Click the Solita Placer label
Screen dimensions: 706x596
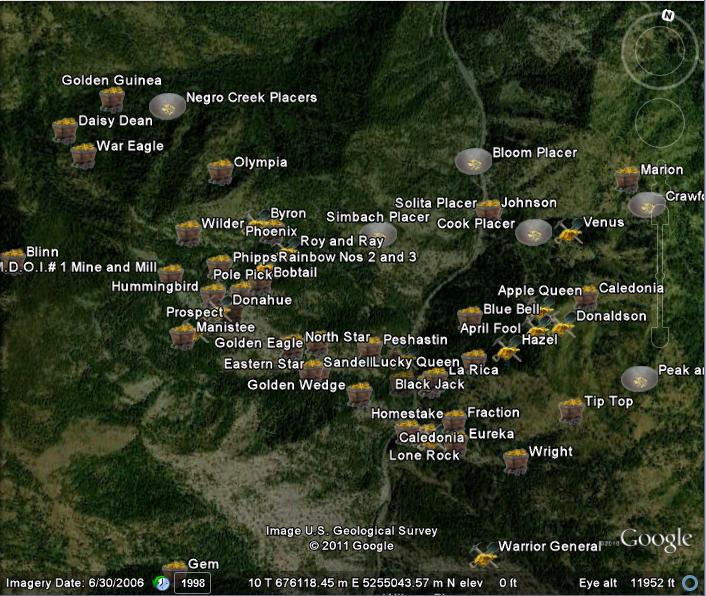point(435,203)
